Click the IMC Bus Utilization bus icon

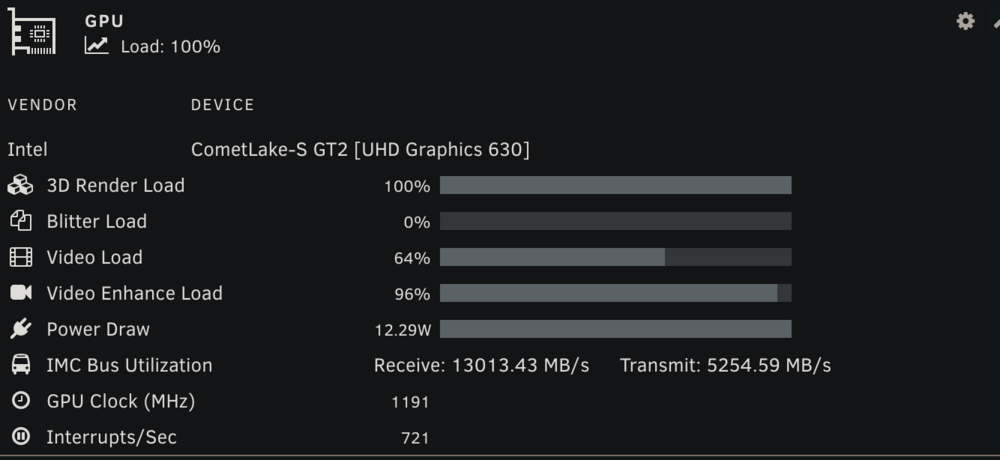[x=20, y=365]
